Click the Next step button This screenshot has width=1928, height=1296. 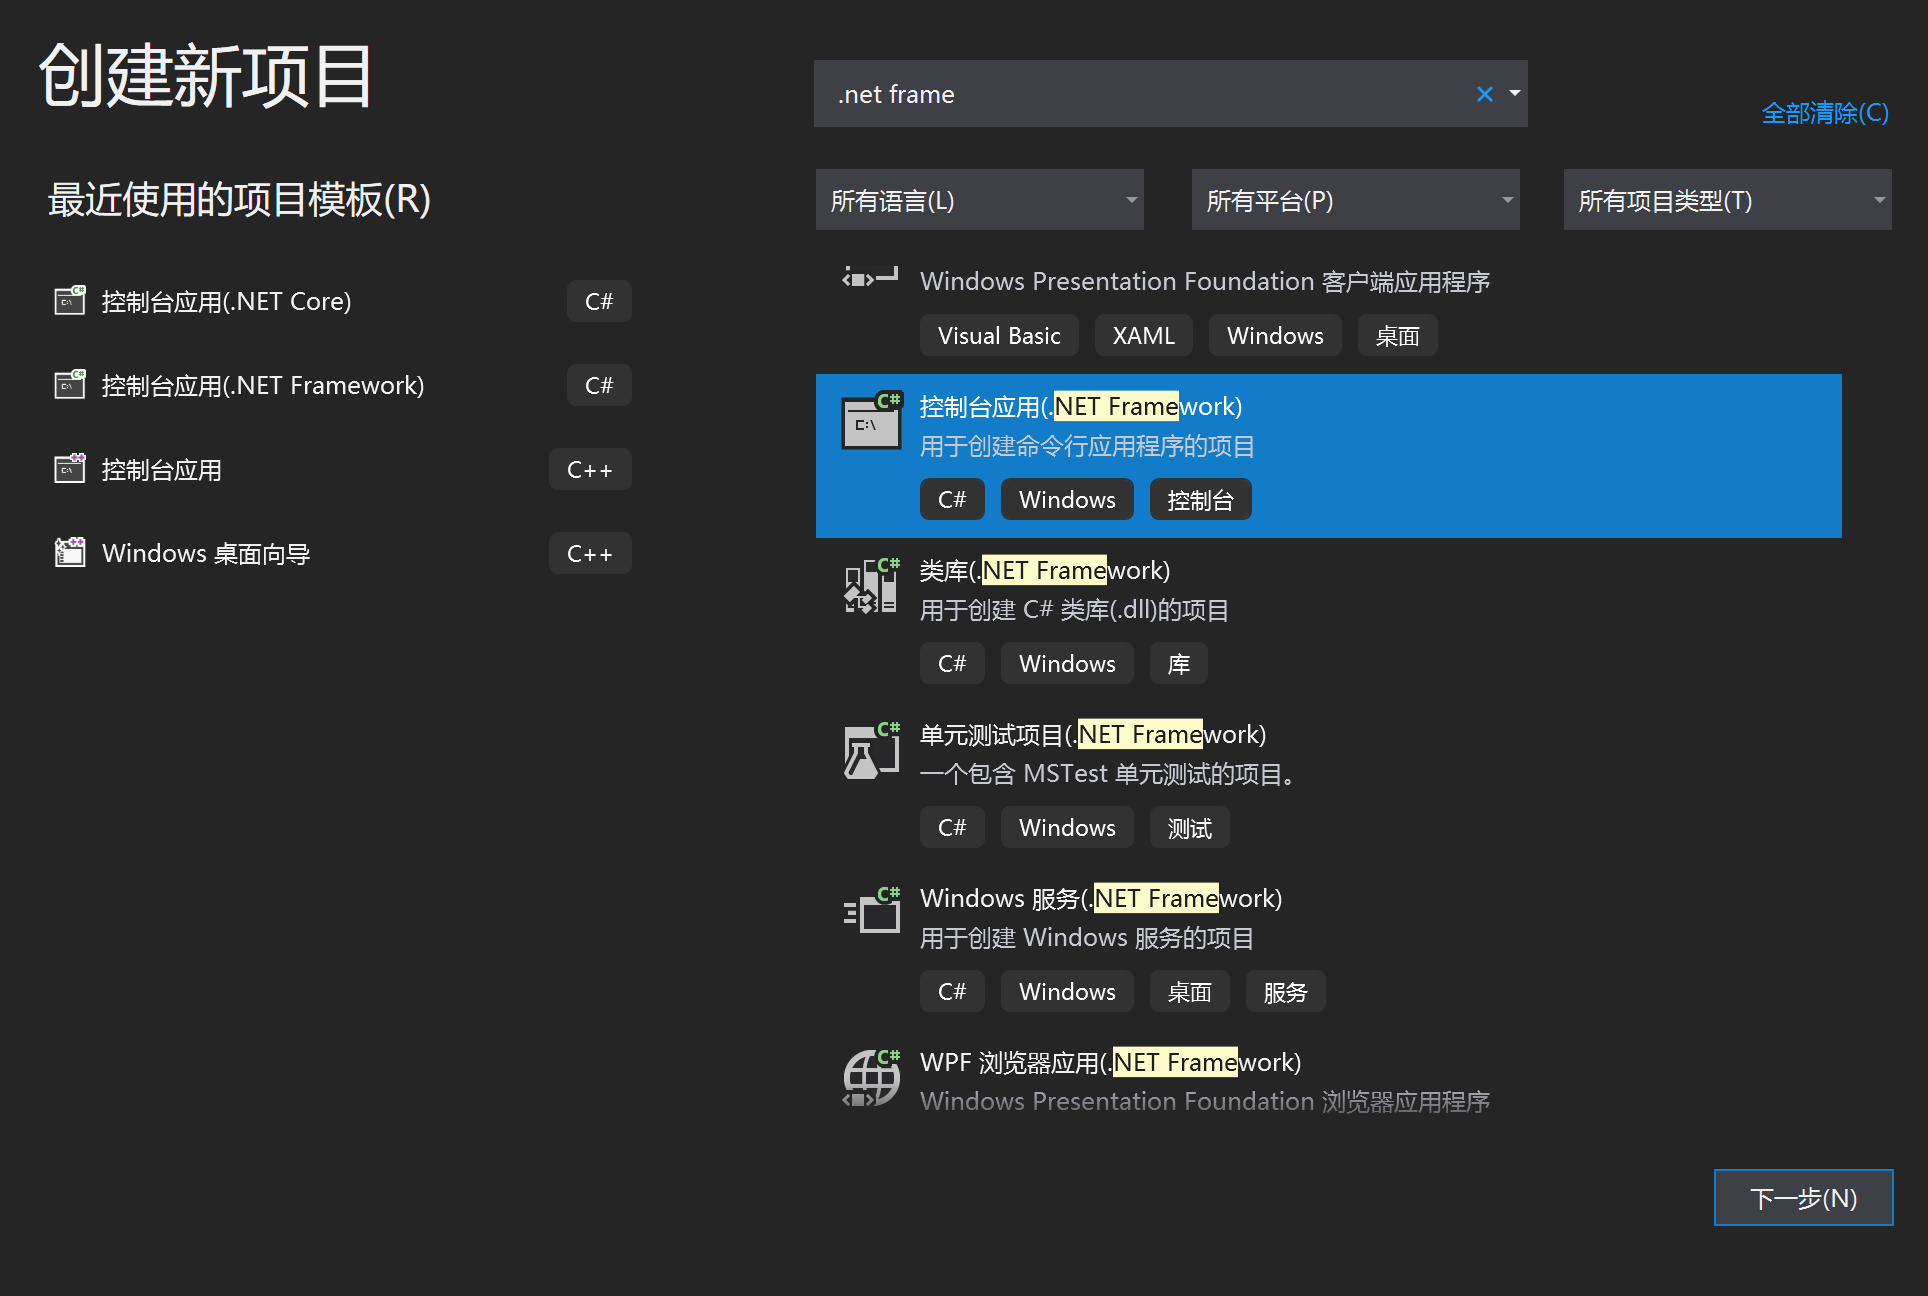click(x=1802, y=1198)
